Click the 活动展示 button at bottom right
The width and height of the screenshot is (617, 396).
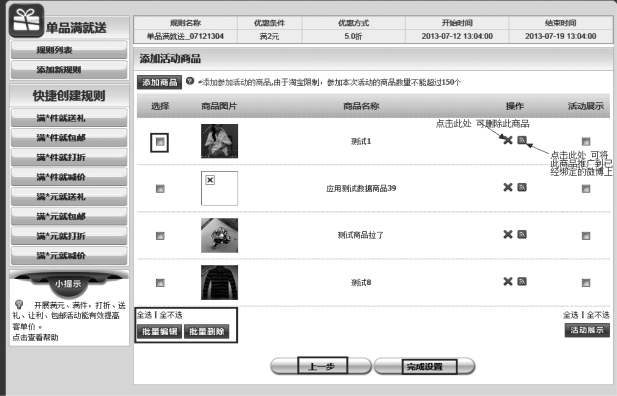pyautogui.click(x=587, y=330)
